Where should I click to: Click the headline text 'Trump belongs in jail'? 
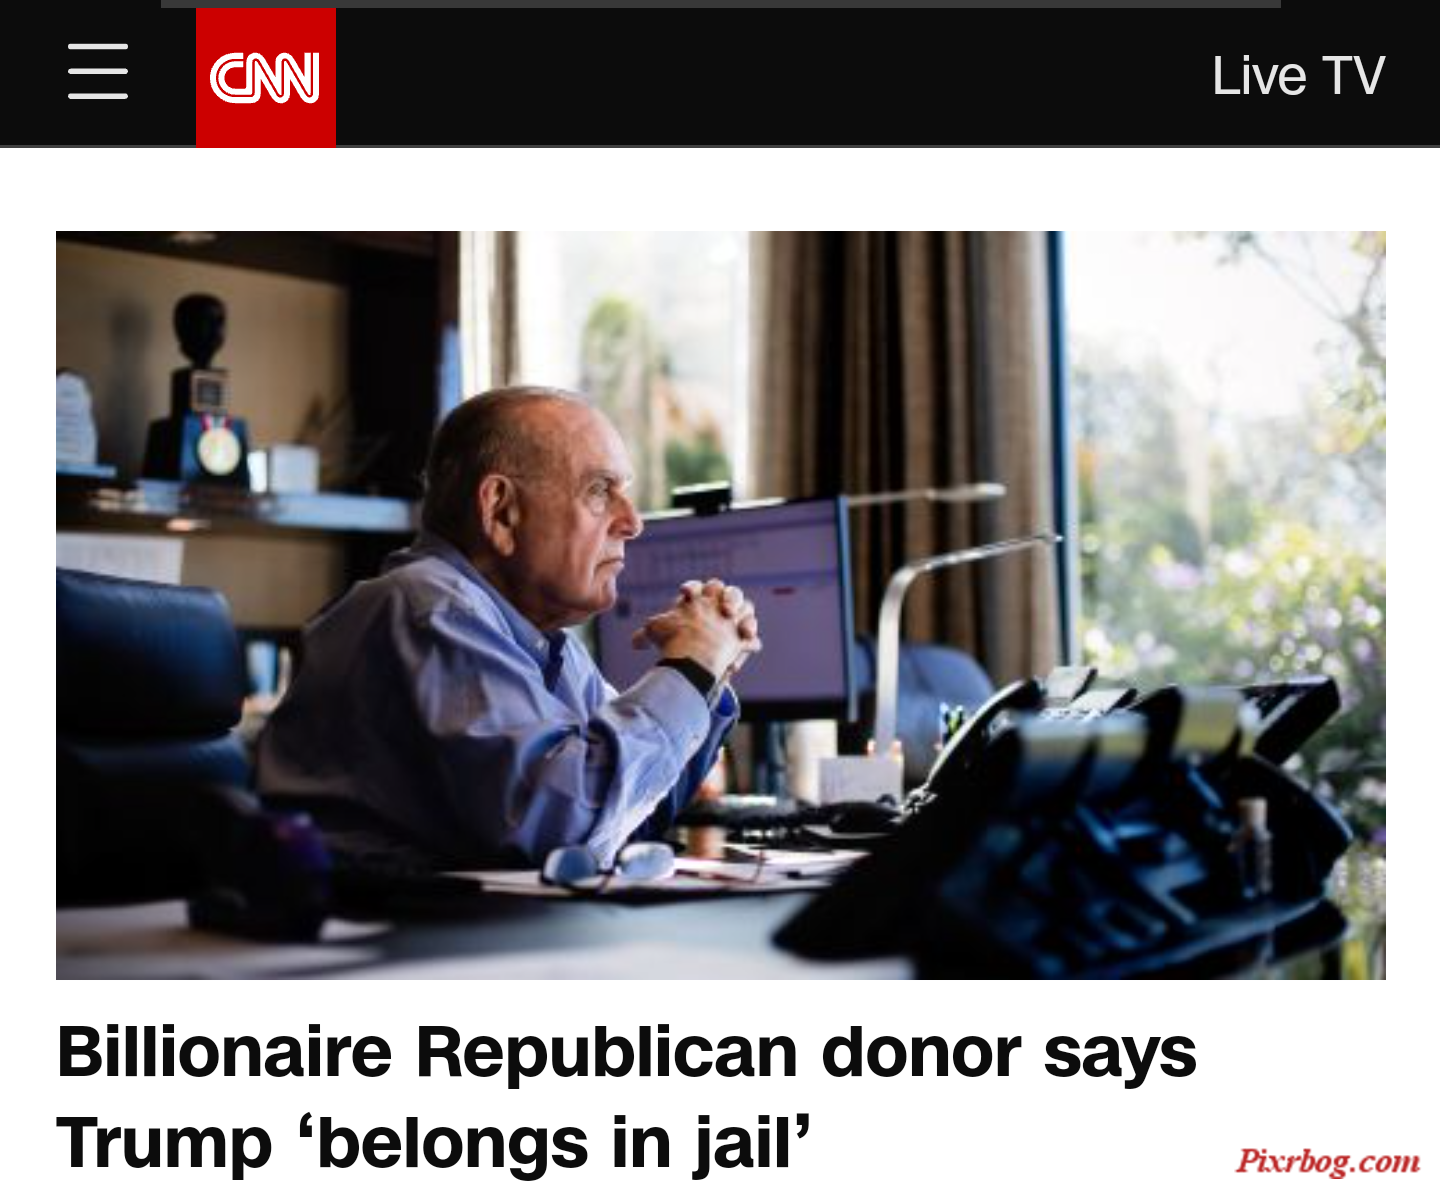coord(434,1143)
